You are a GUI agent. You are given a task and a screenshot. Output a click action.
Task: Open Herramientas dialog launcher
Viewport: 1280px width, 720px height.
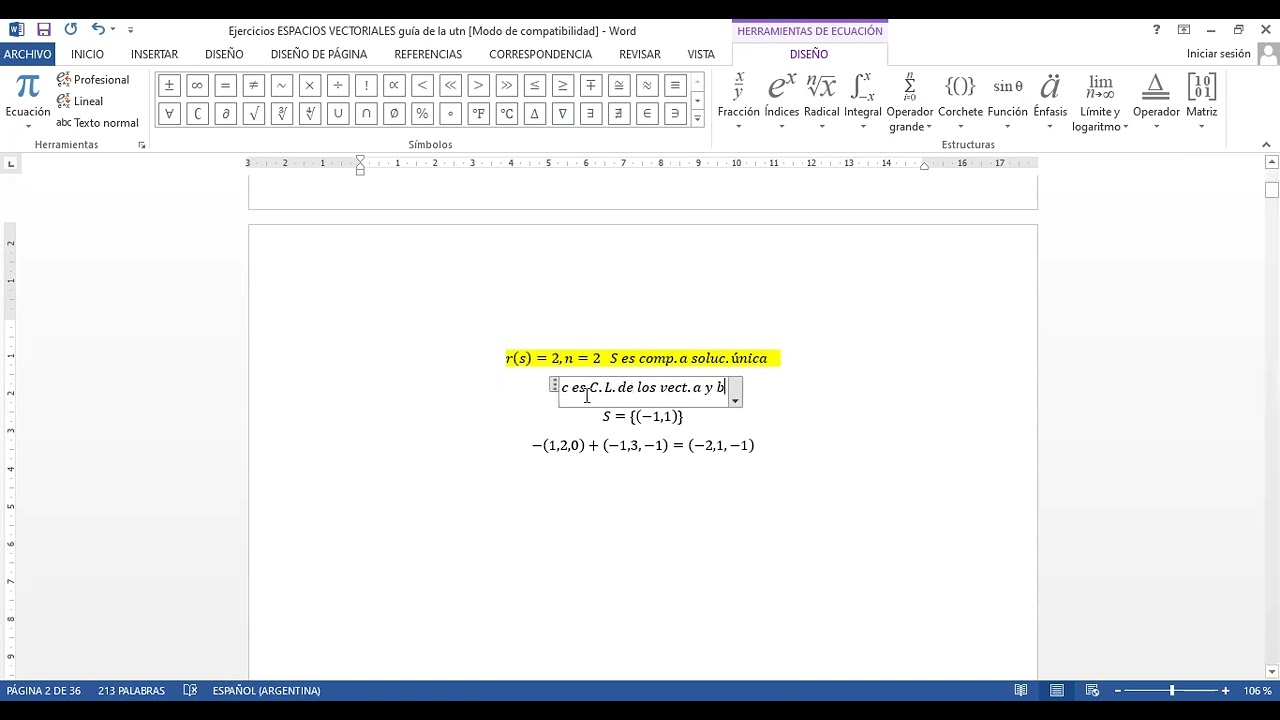coord(142,145)
